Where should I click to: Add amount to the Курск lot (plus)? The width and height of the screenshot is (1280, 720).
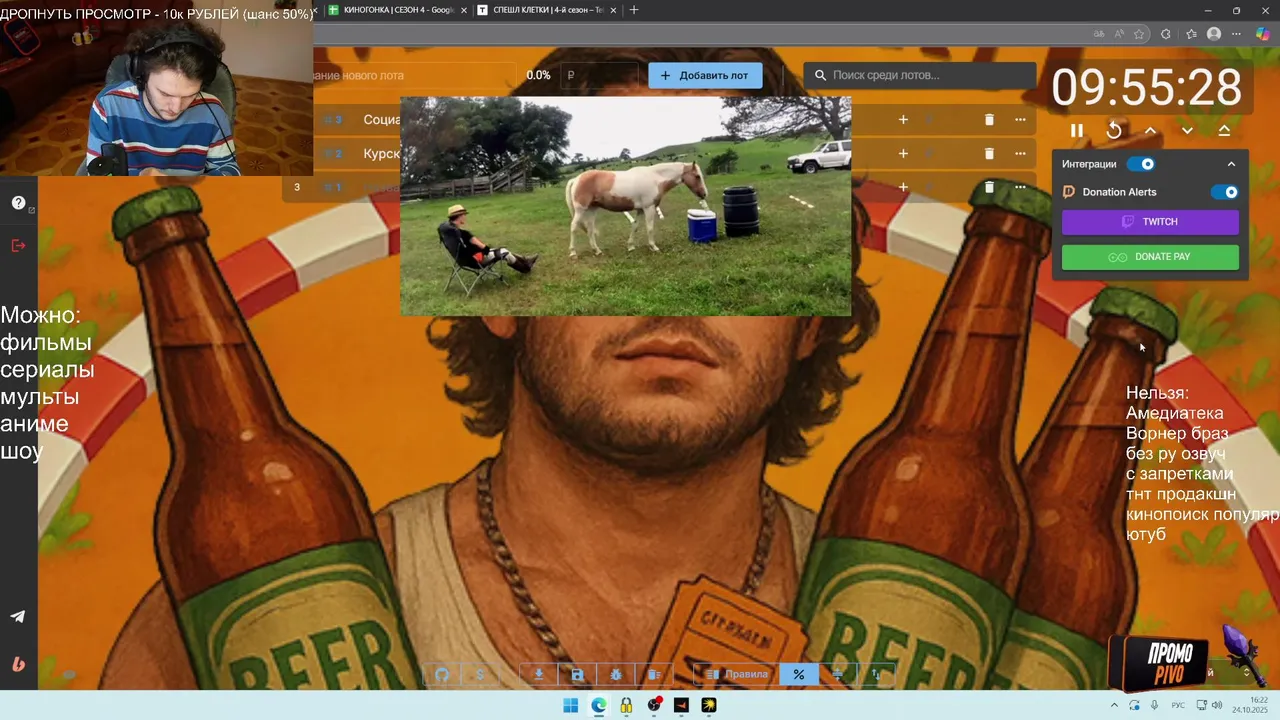click(903, 154)
